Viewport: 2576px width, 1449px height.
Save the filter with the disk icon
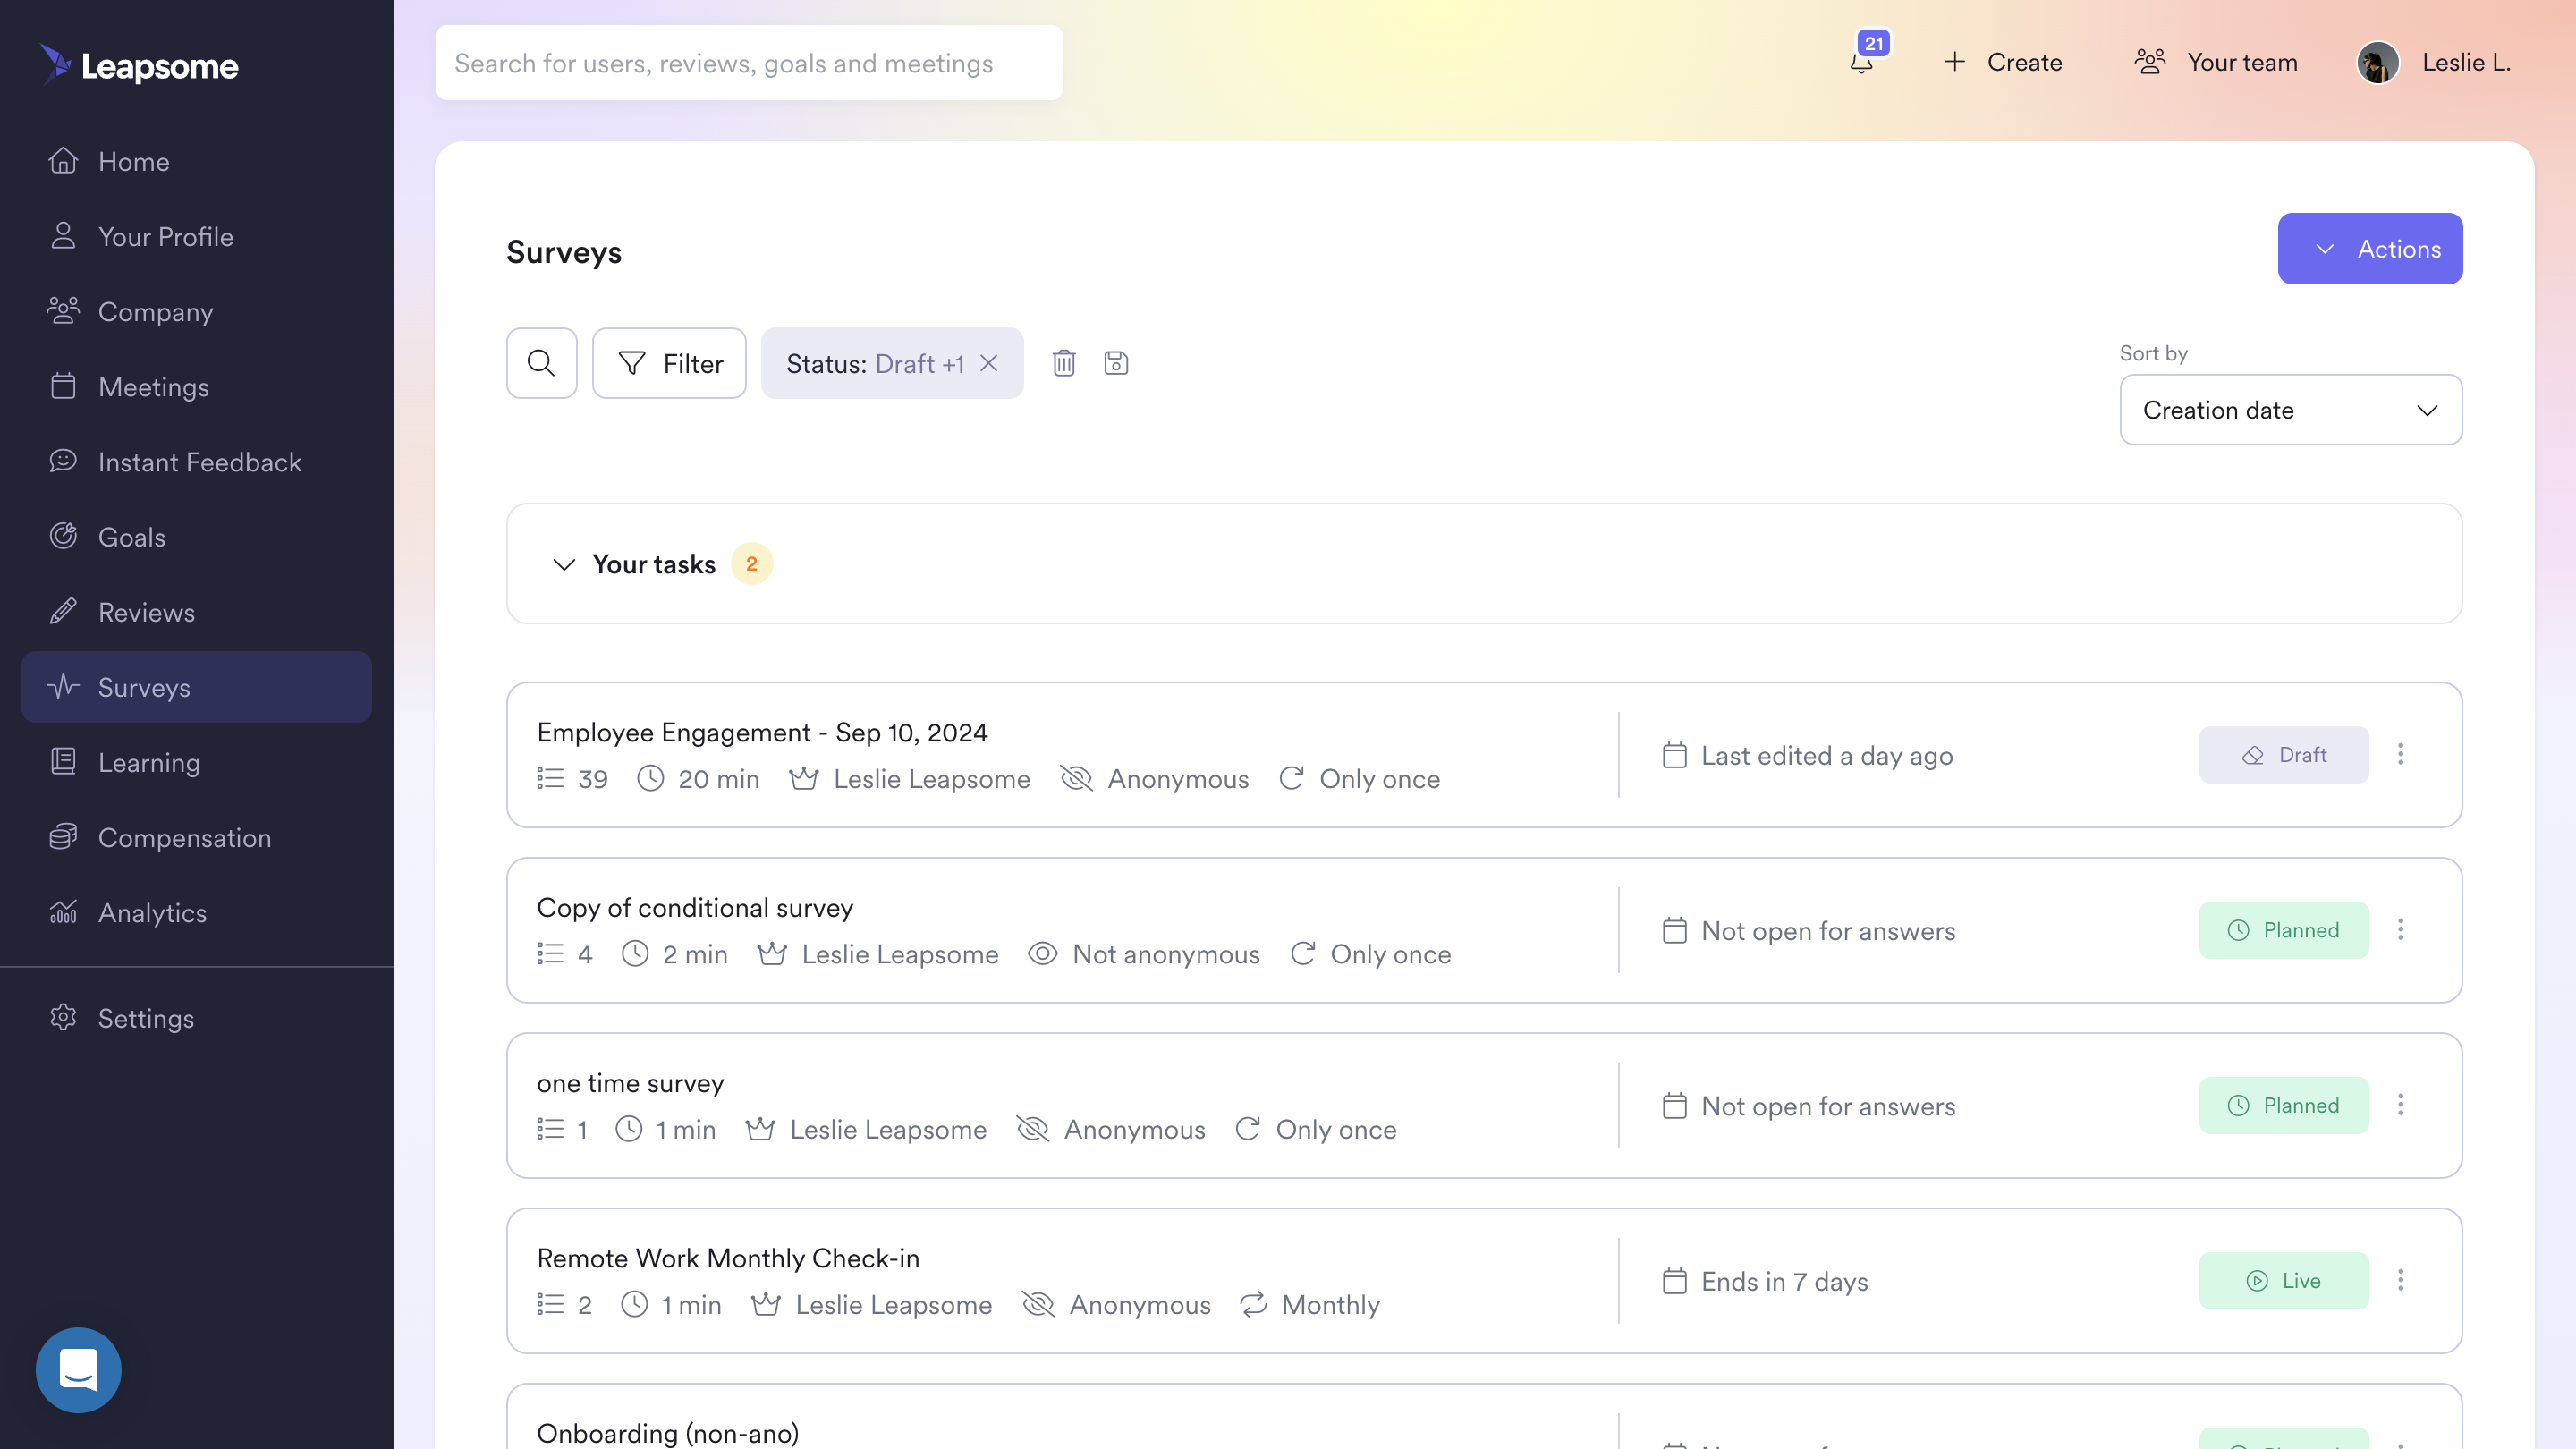(1116, 363)
